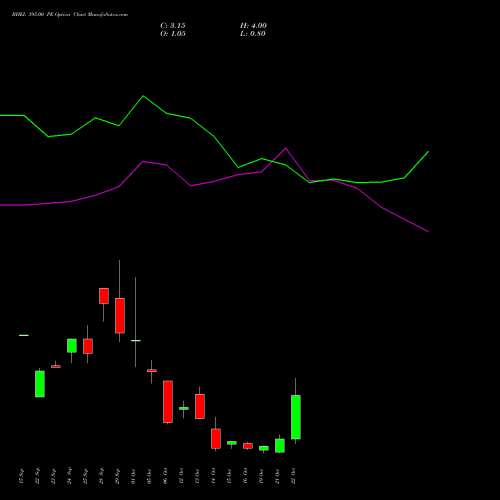Click the 05 Oct date label
Image resolution: width=500 pixels, height=500 pixels.
coord(149,476)
